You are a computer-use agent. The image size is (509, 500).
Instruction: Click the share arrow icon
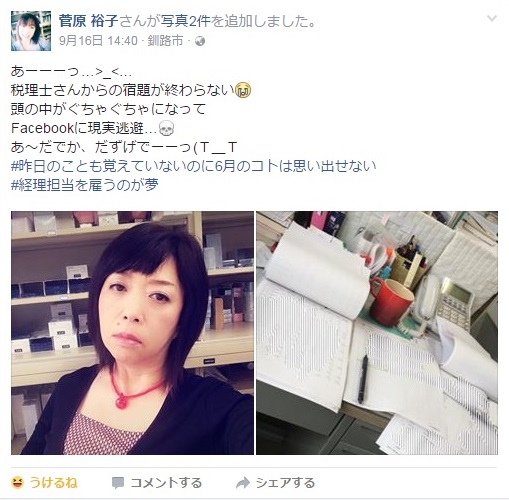[243, 483]
